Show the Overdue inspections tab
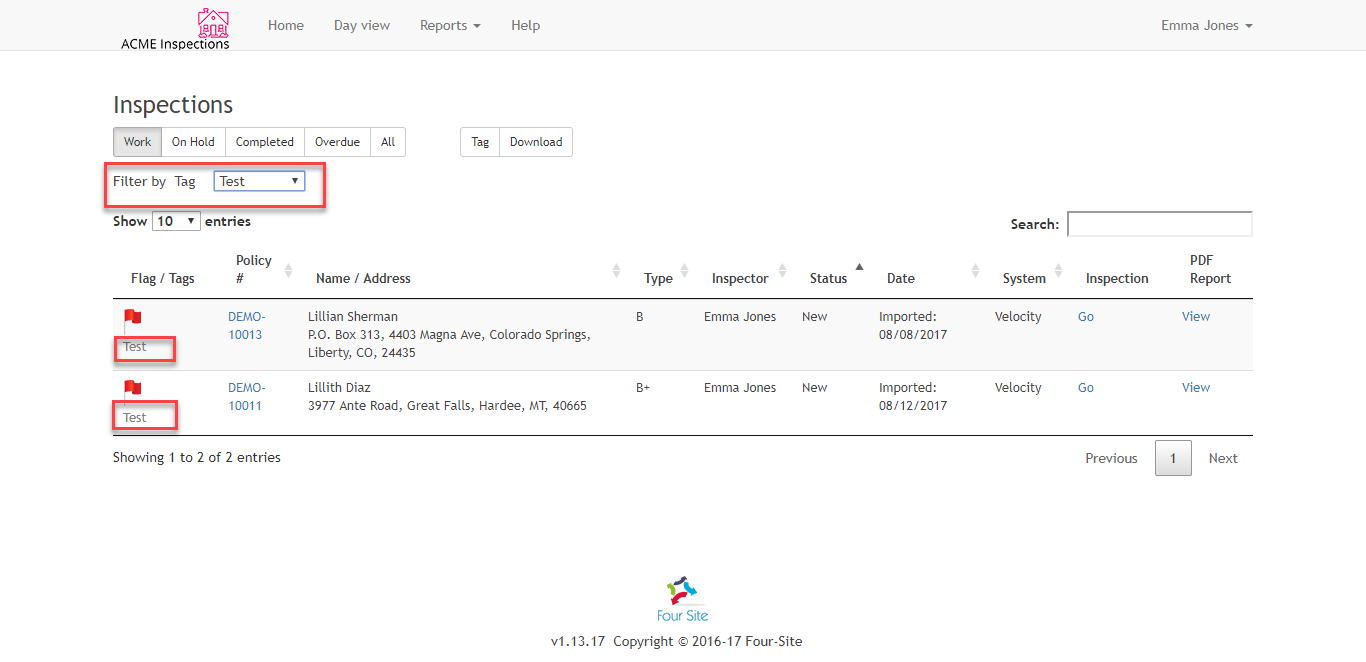The image size is (1366, 662). click(337, 142)
